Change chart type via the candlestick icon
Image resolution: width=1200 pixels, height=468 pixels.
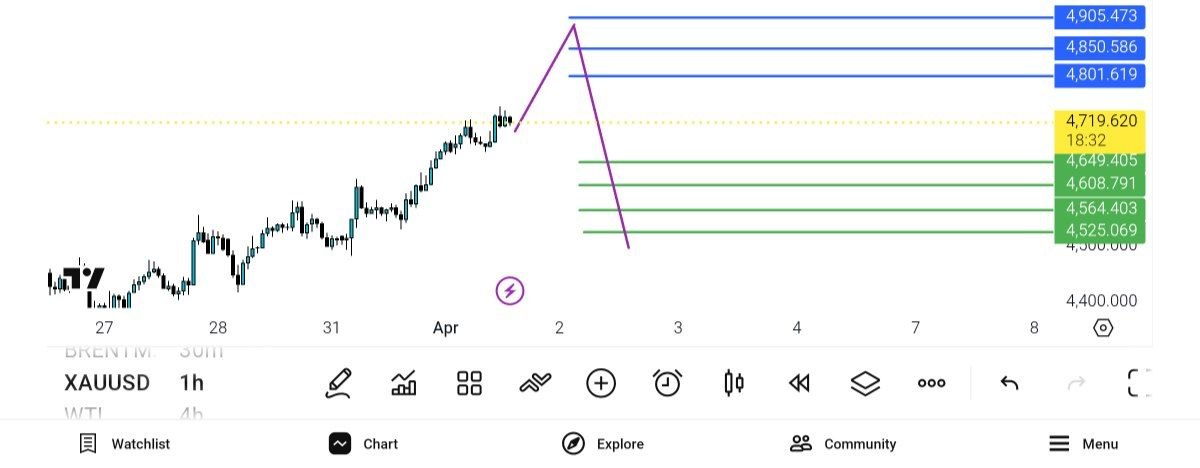(734, 383)
